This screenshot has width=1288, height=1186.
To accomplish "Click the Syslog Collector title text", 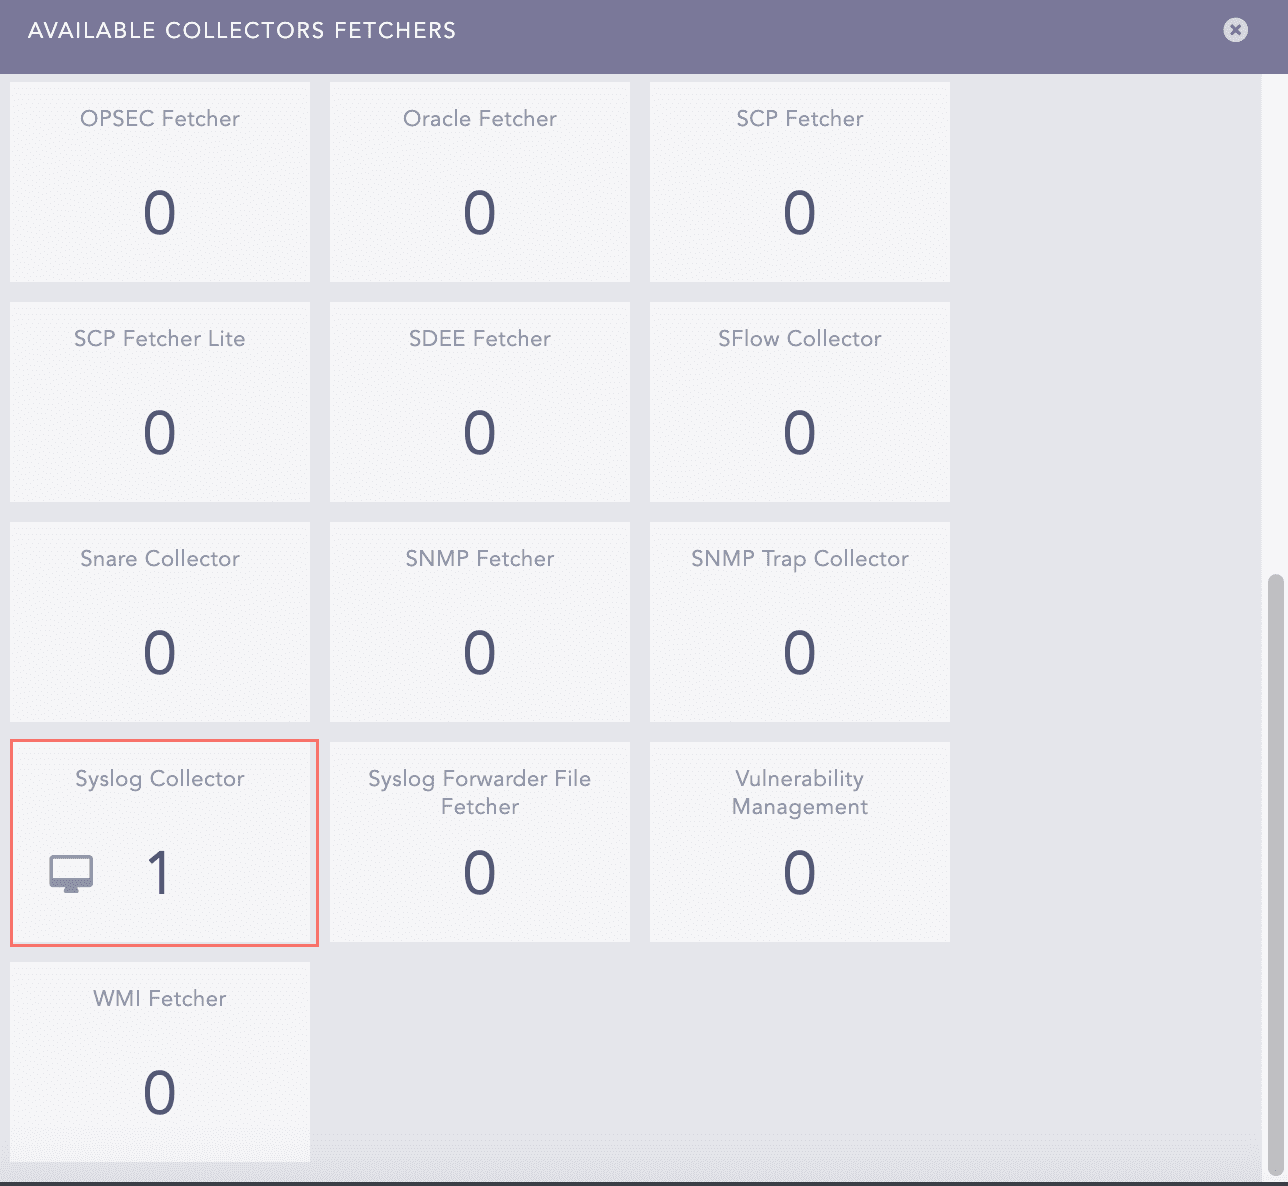I will (x=160, y=779).
